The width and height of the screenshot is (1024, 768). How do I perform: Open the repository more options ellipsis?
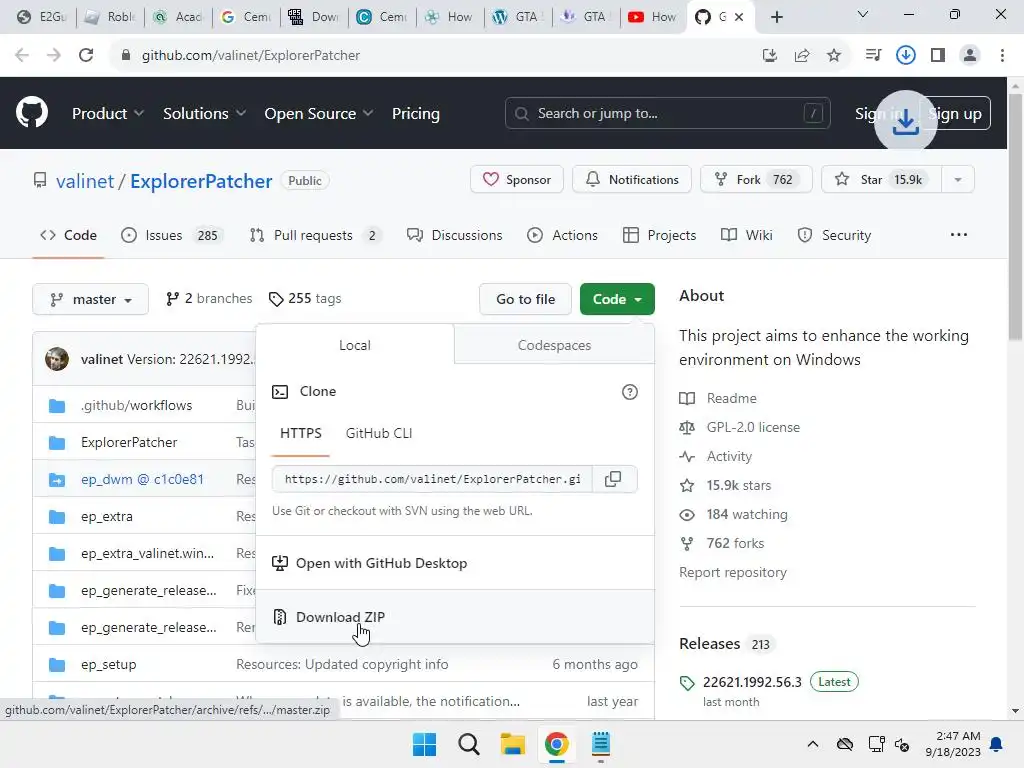tap(959, 234)
